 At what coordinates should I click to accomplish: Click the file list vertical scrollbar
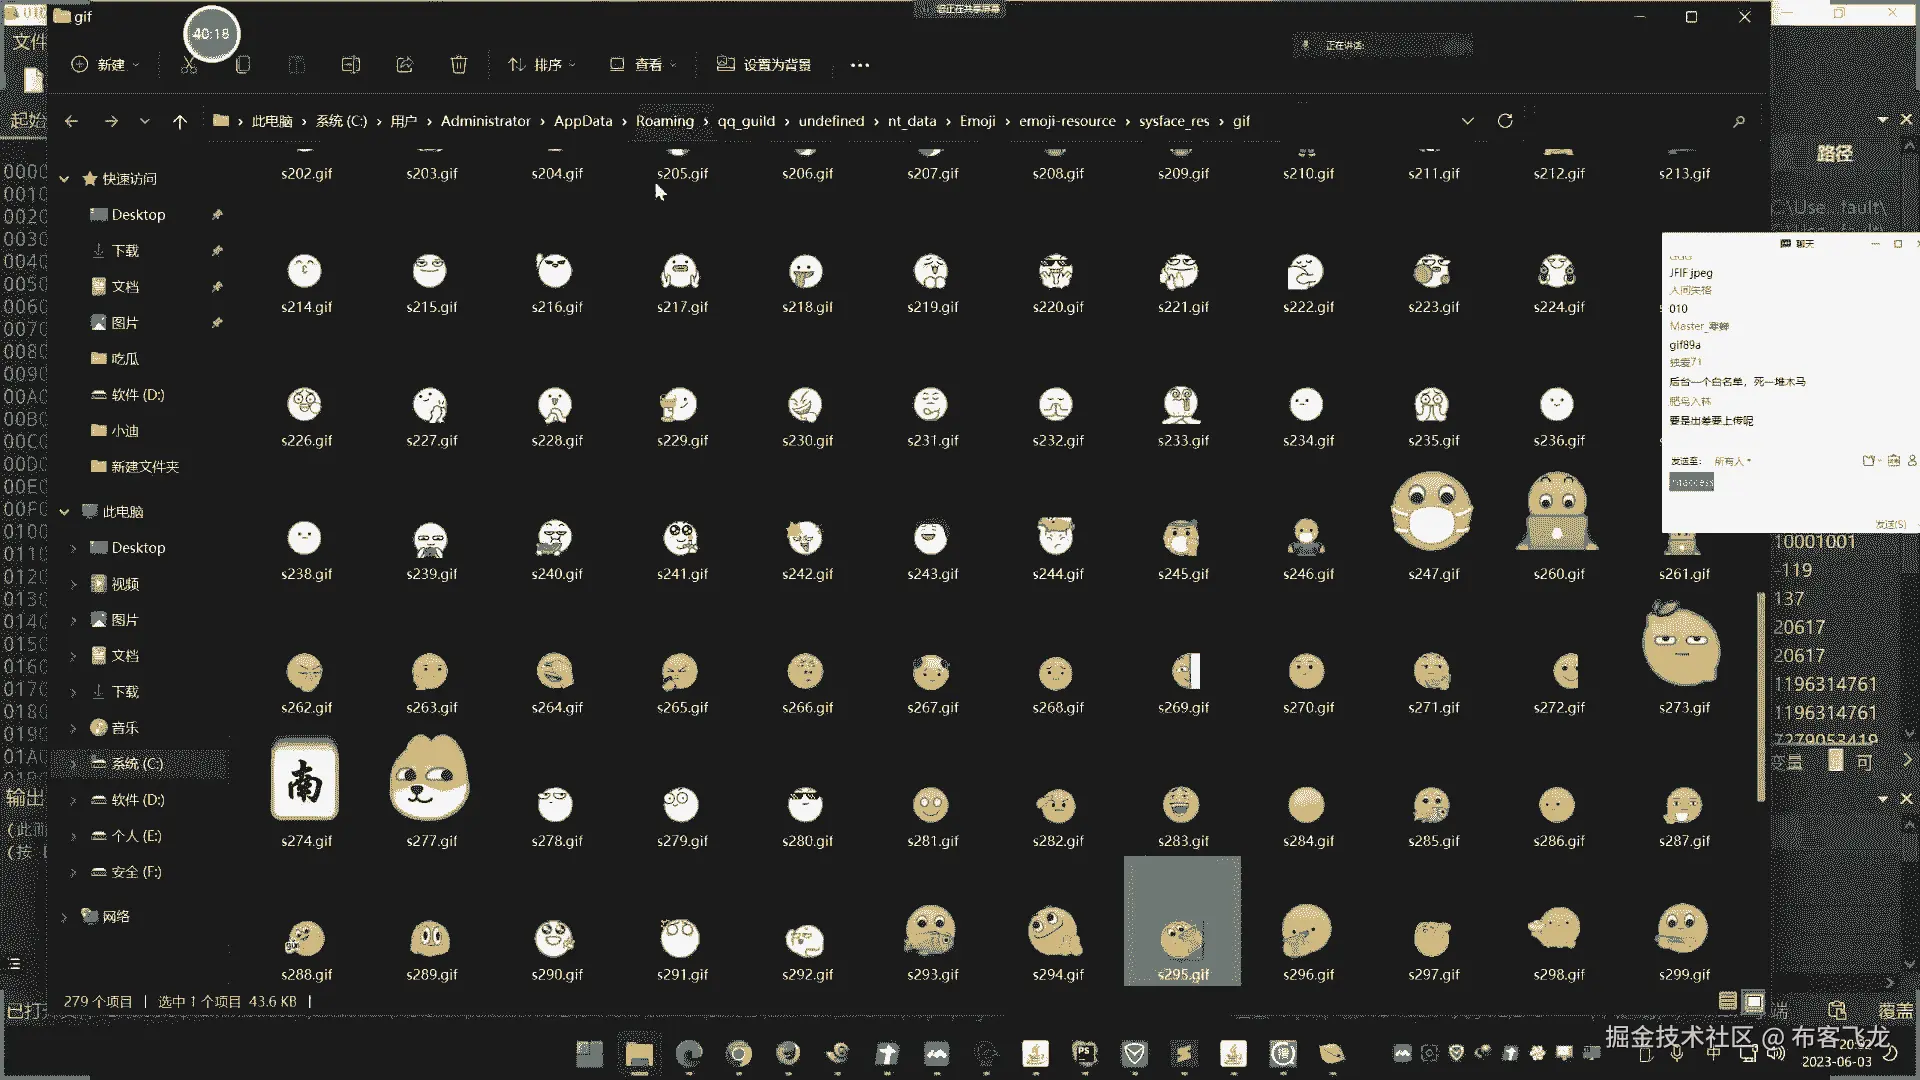(1761, 696)
